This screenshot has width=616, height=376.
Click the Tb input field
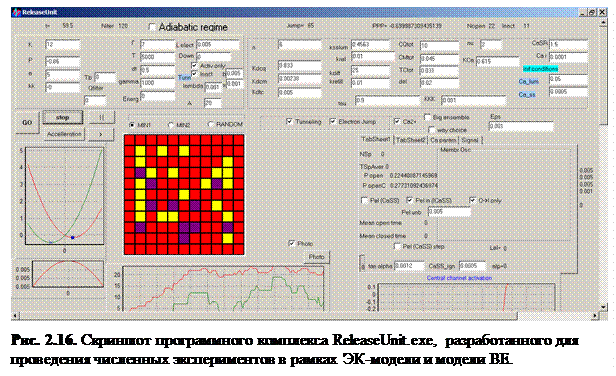105,77
